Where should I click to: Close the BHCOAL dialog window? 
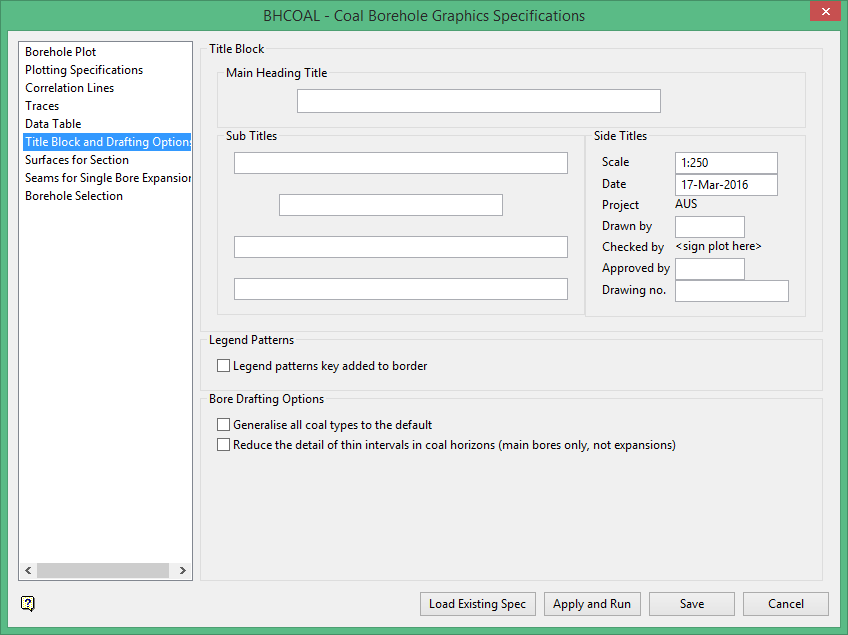pyautogui.click(x=823, y=12)
